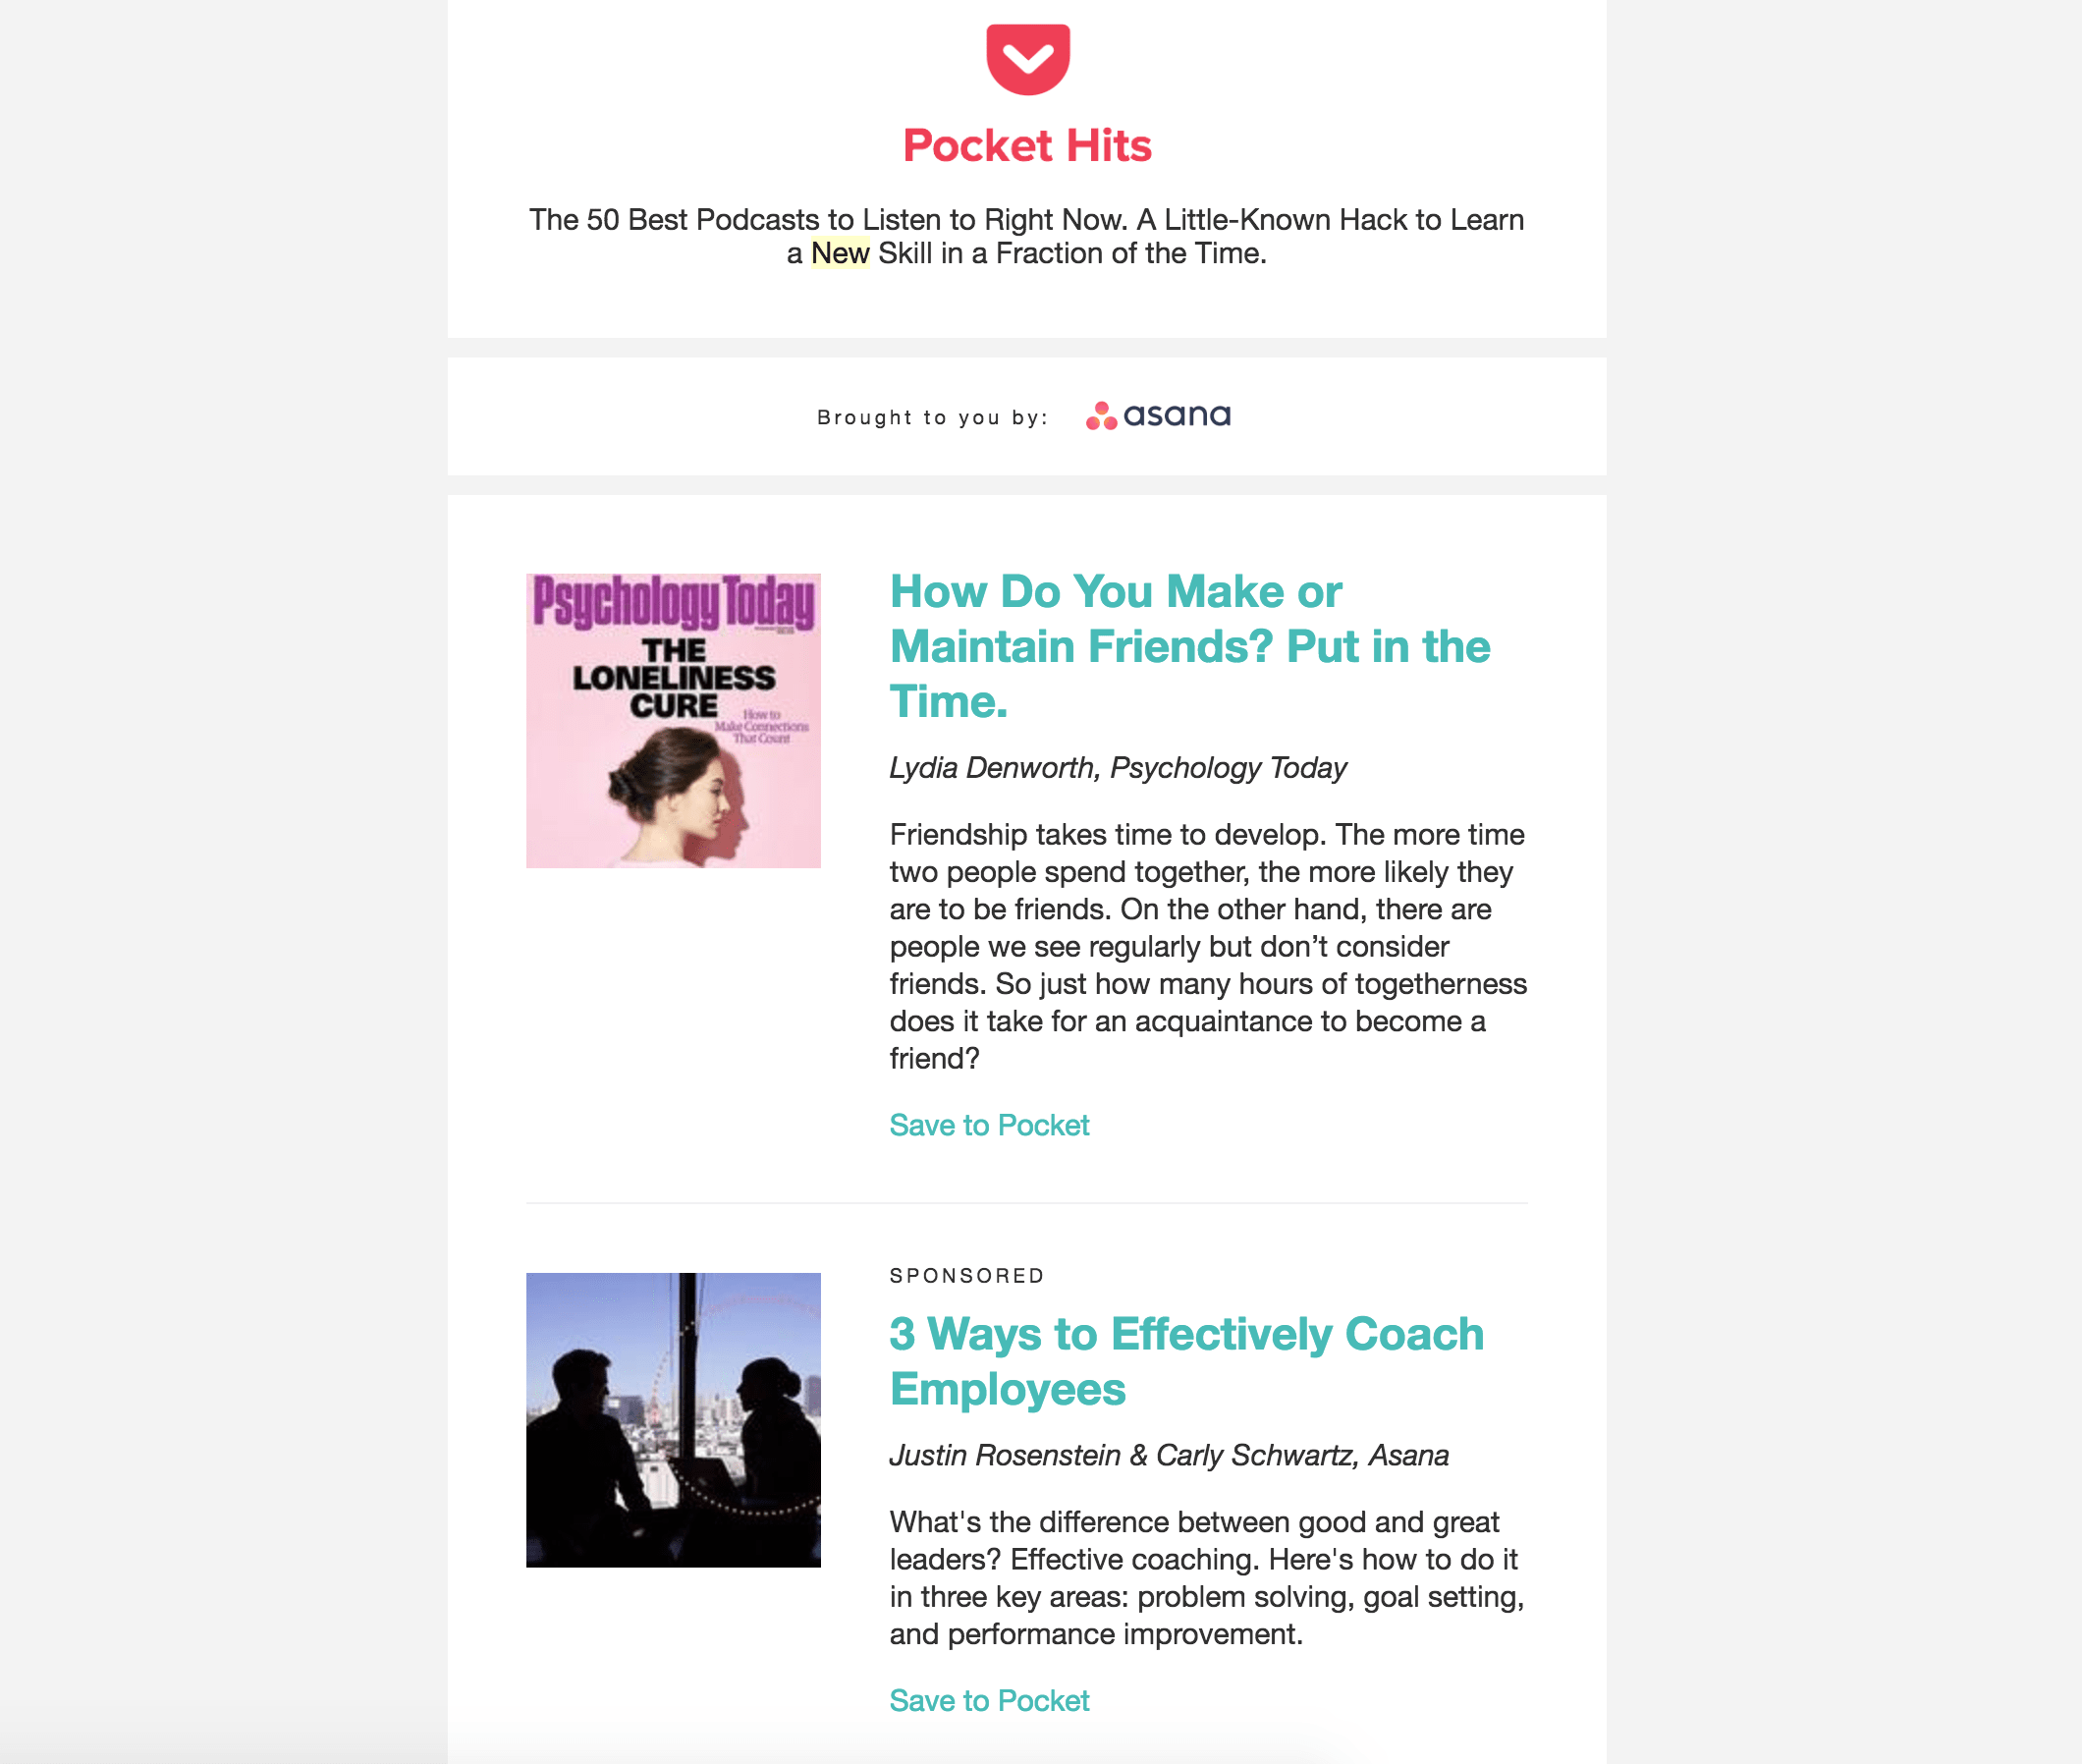Save the coaching article to Pocket
Image resolution: width=2082 pixels, height=1764 pixels.
point(989,1697)
